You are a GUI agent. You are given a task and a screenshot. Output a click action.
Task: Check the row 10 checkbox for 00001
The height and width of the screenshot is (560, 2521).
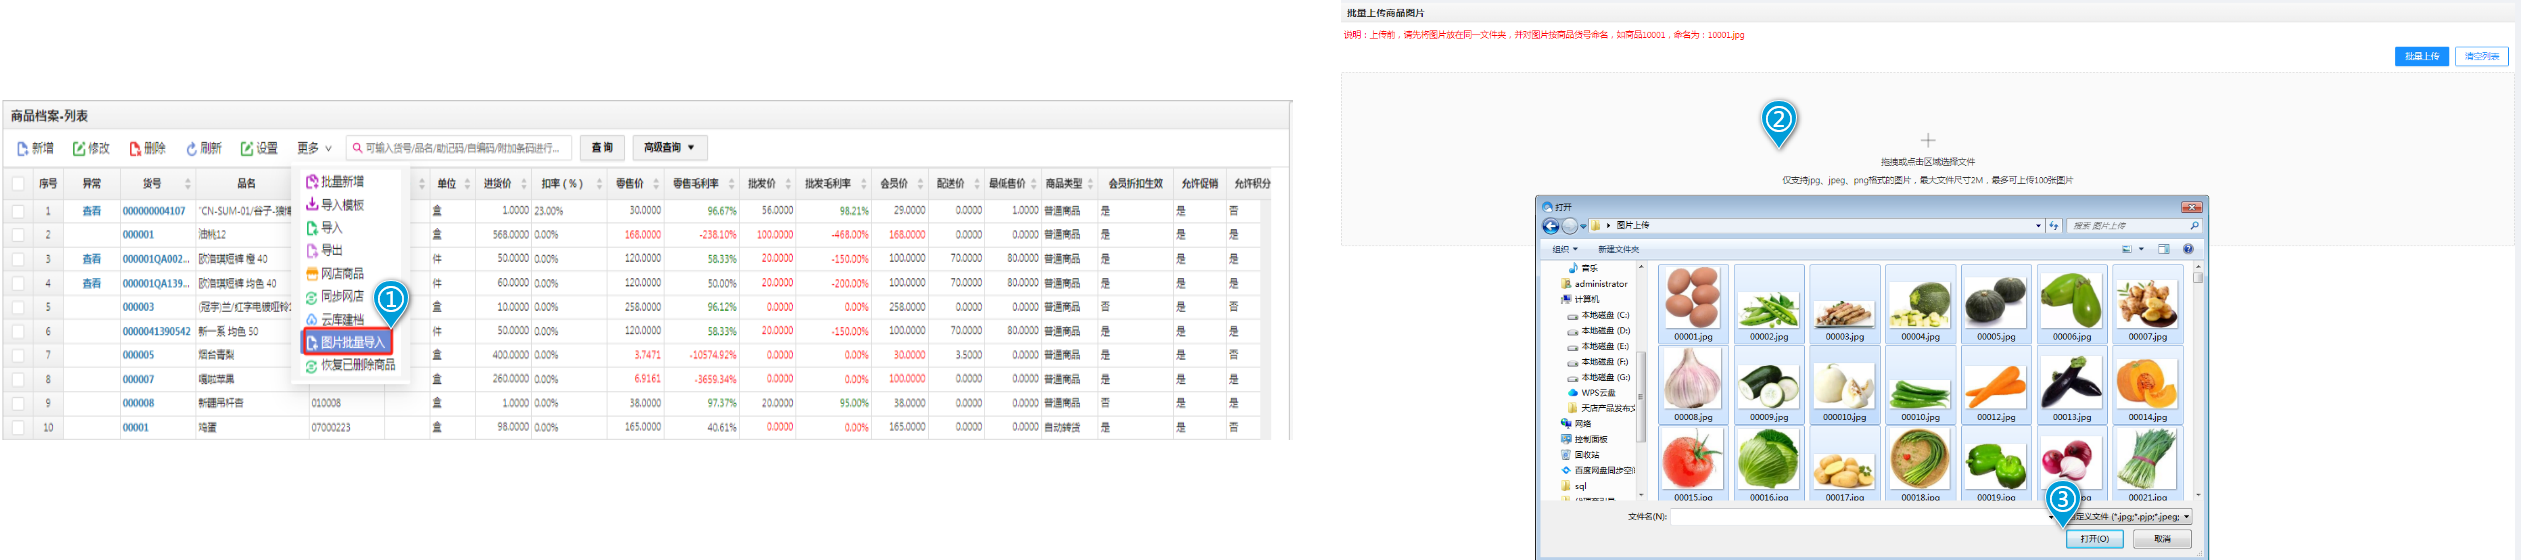18,427
